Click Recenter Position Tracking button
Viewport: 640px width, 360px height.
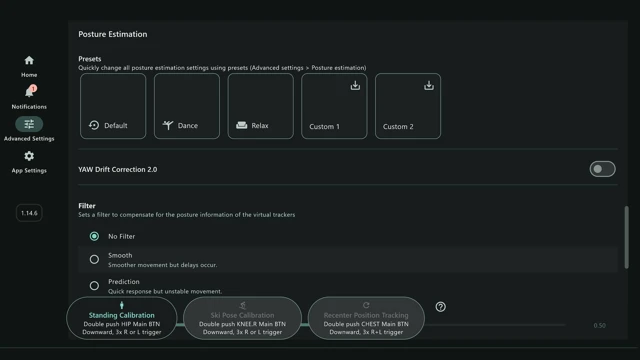[x=366, y=318]
